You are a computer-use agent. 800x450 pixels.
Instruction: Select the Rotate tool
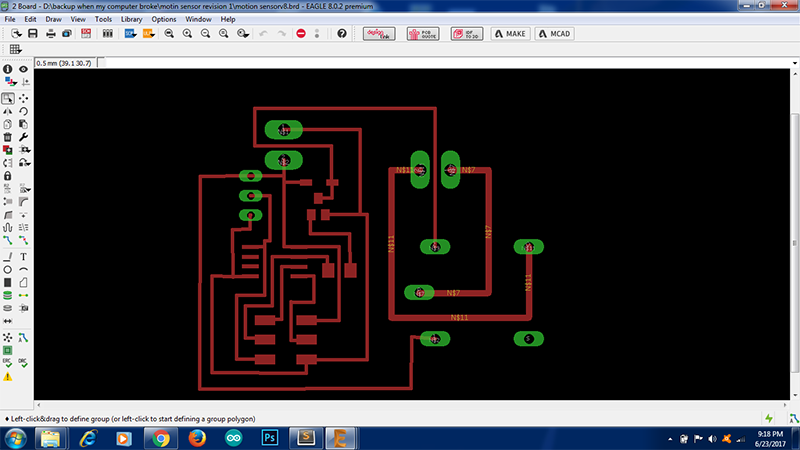click(23, 111)
